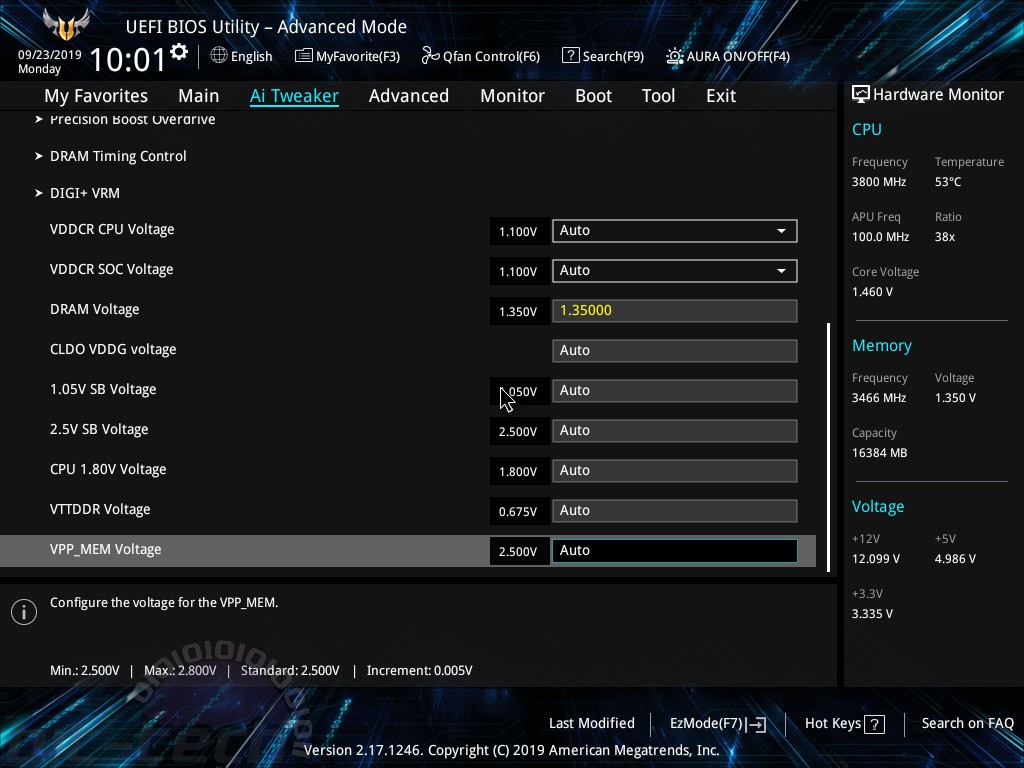Select the DRAM Voltage label
The height and width of the screenshot is (768, 1024).
[x=95, y=310]
